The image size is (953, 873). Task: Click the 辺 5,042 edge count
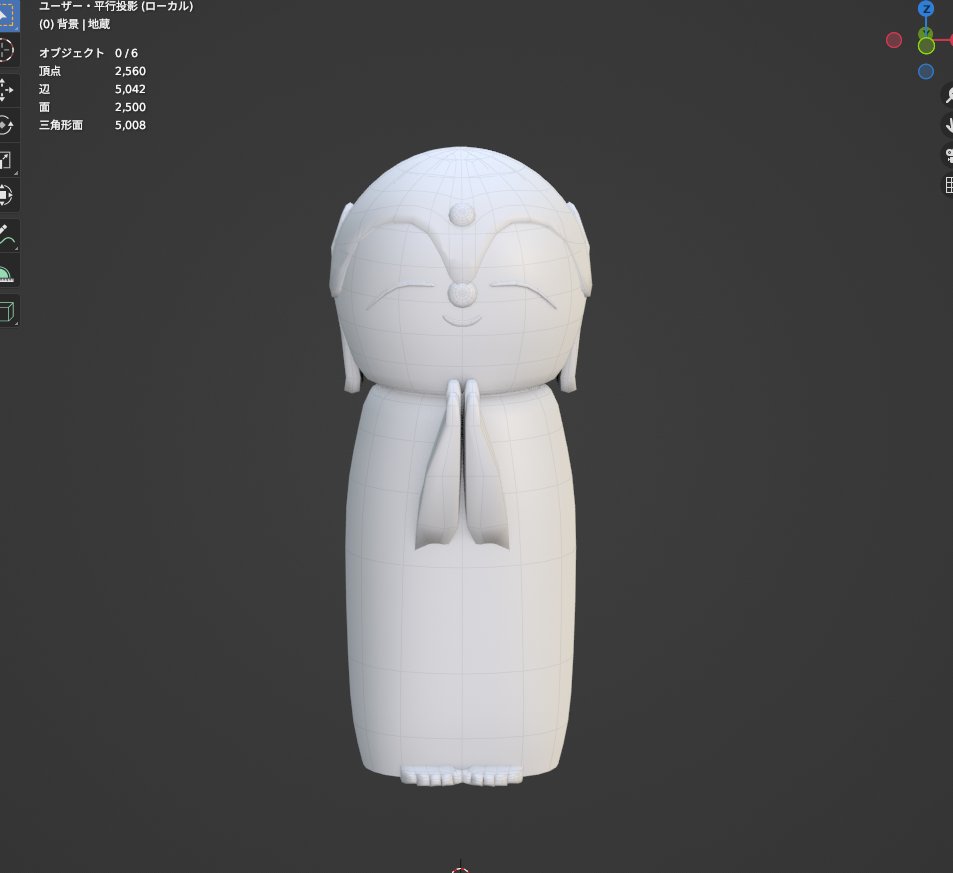92,89
